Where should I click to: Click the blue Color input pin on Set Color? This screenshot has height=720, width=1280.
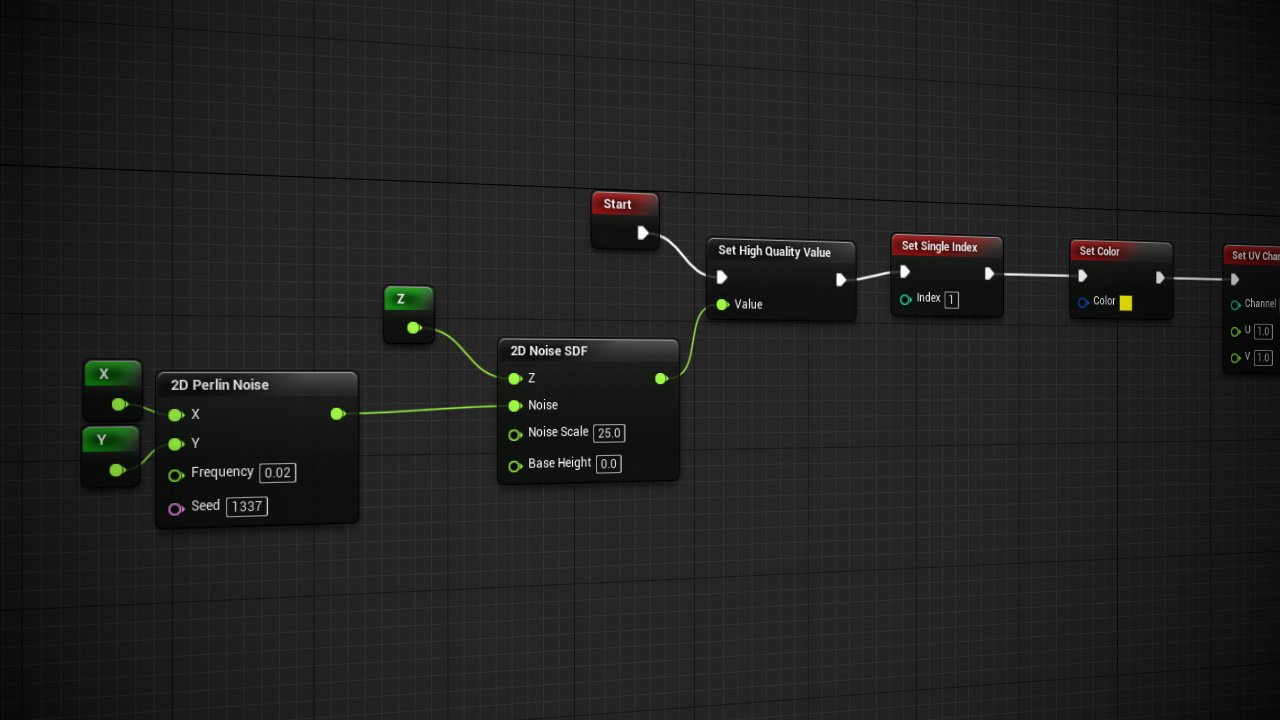click(1083, 302)
